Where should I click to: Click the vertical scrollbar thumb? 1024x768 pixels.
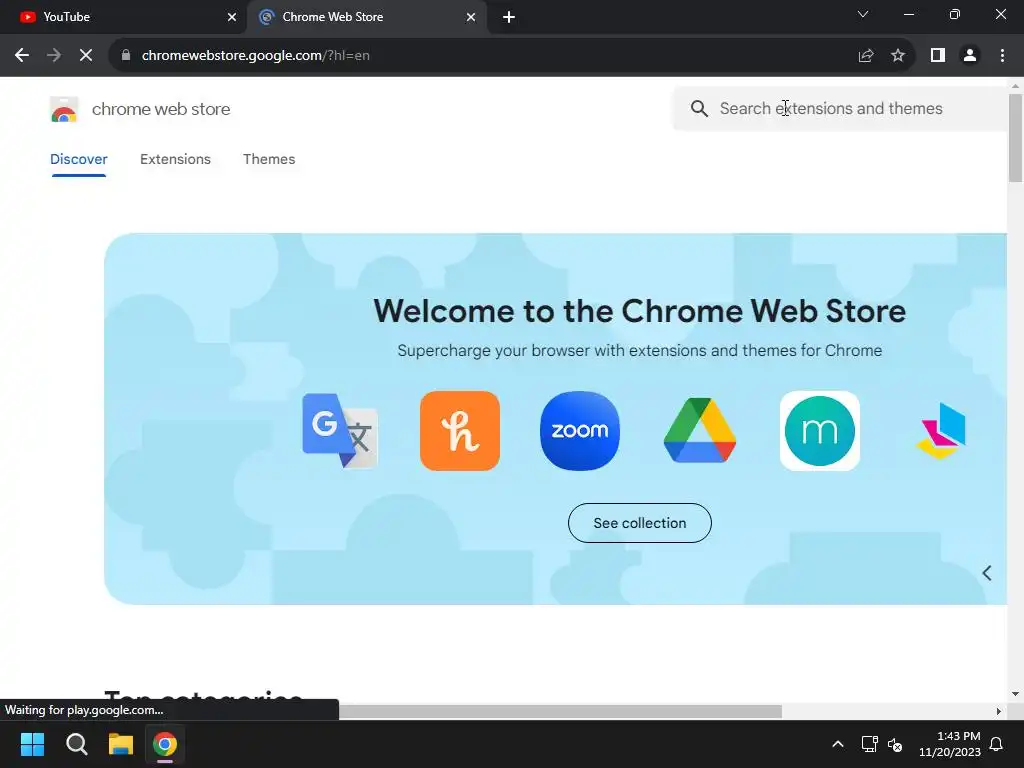coord(1015,138)
